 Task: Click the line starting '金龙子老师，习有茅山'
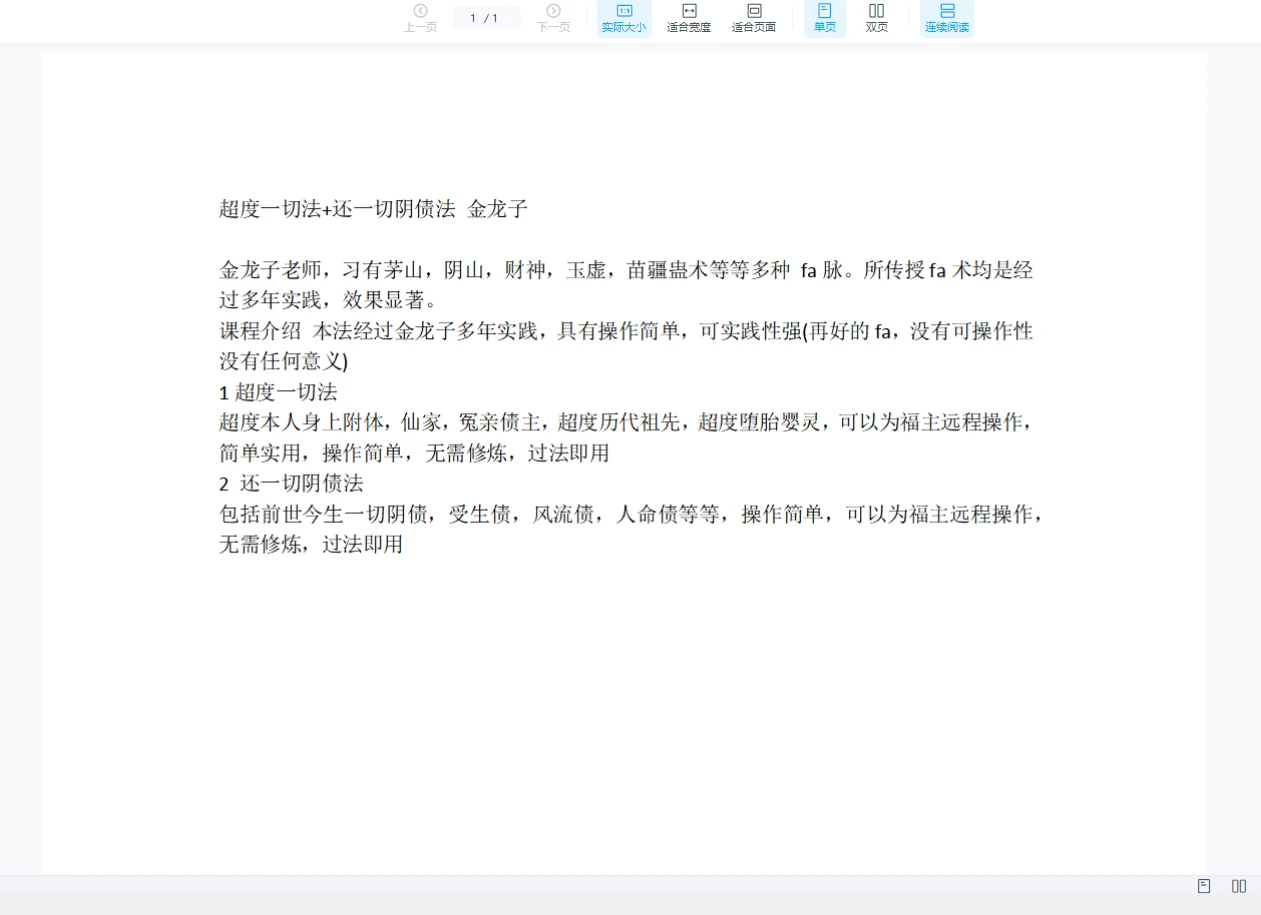626,270
